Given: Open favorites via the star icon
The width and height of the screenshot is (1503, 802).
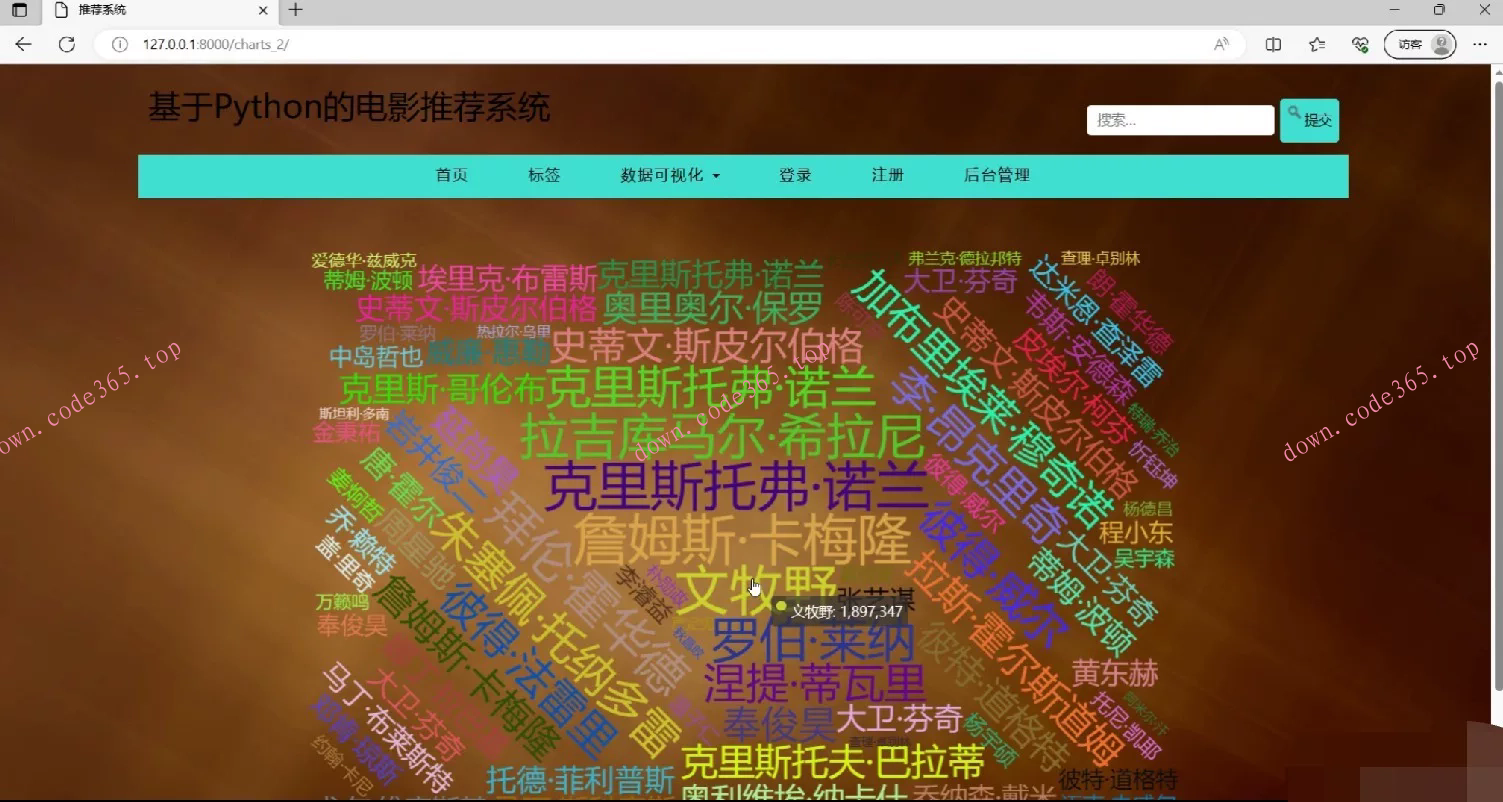Looking at the screenshot, I should coord(1316,44).
